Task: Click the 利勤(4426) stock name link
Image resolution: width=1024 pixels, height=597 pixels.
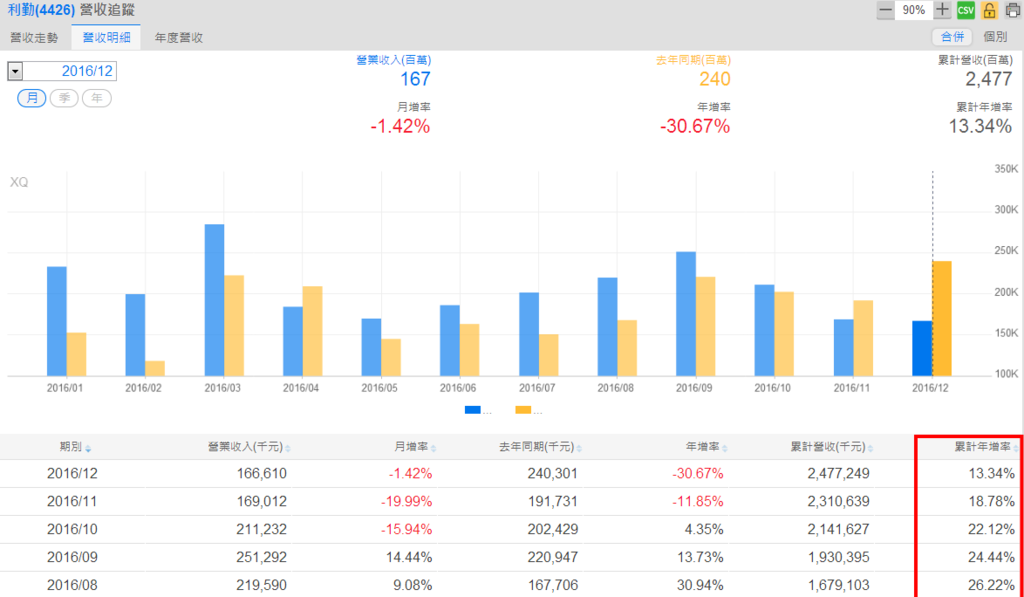Action: coord(41,10)
